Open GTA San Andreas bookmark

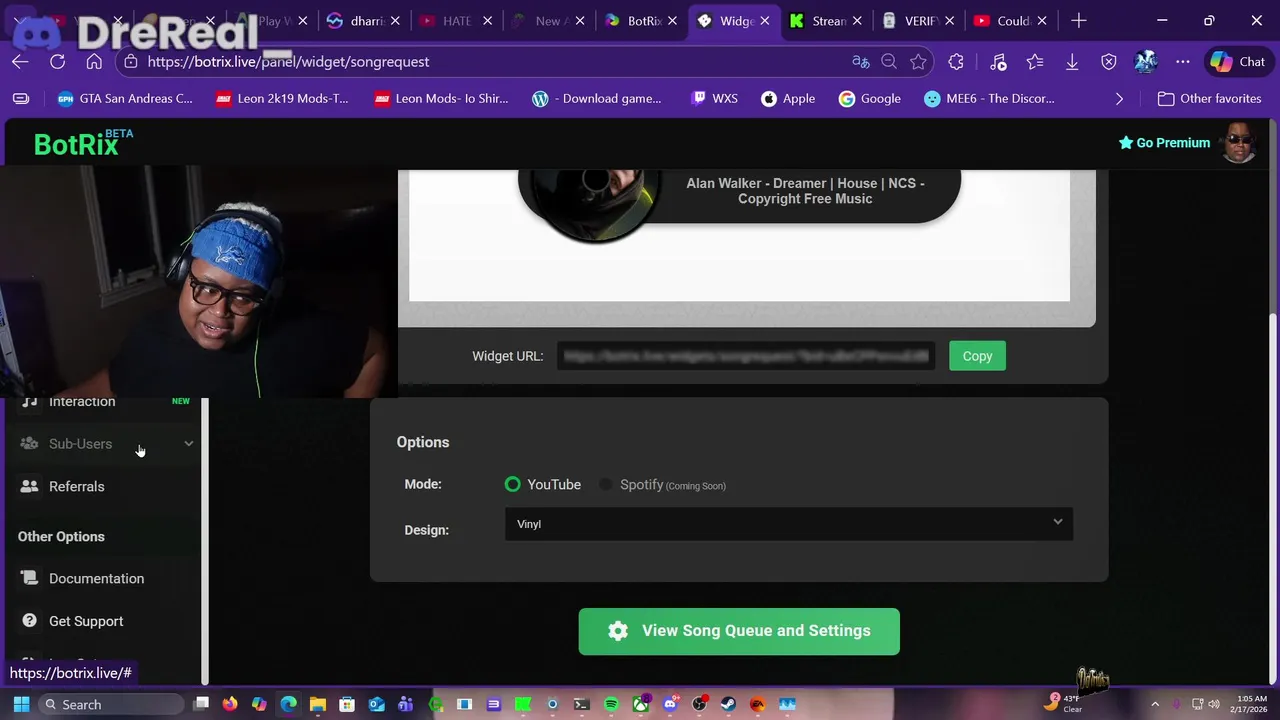coord(125,99)
